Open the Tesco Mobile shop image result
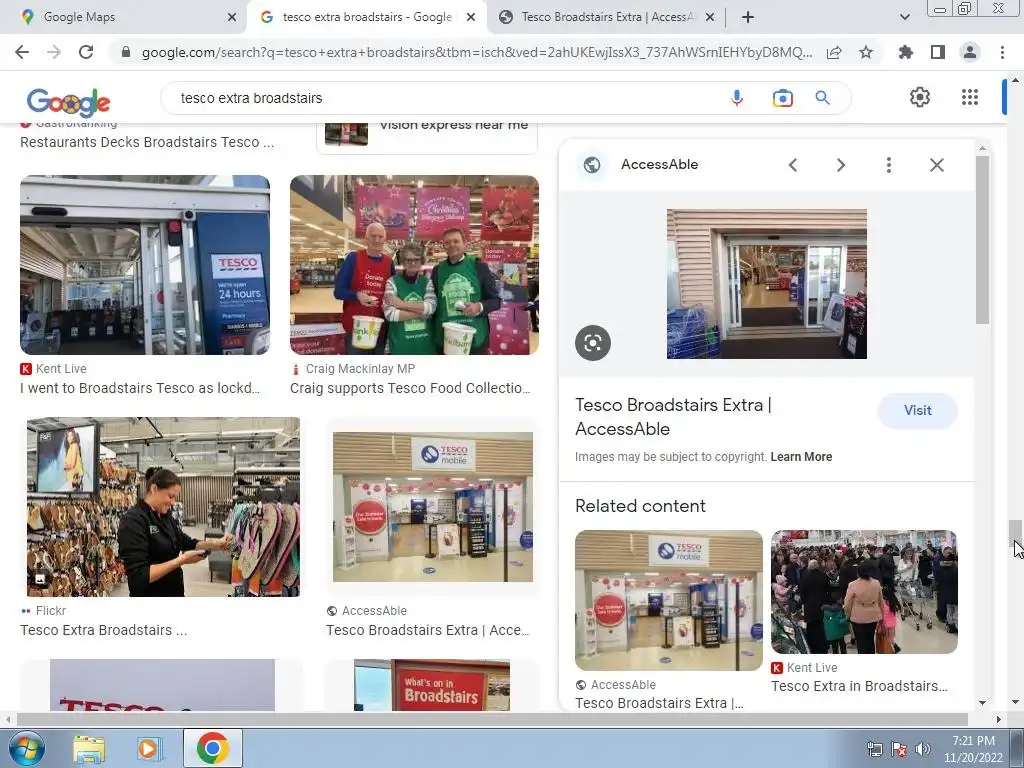Screen dimensions: 1024x768 (x=433, y=507)
